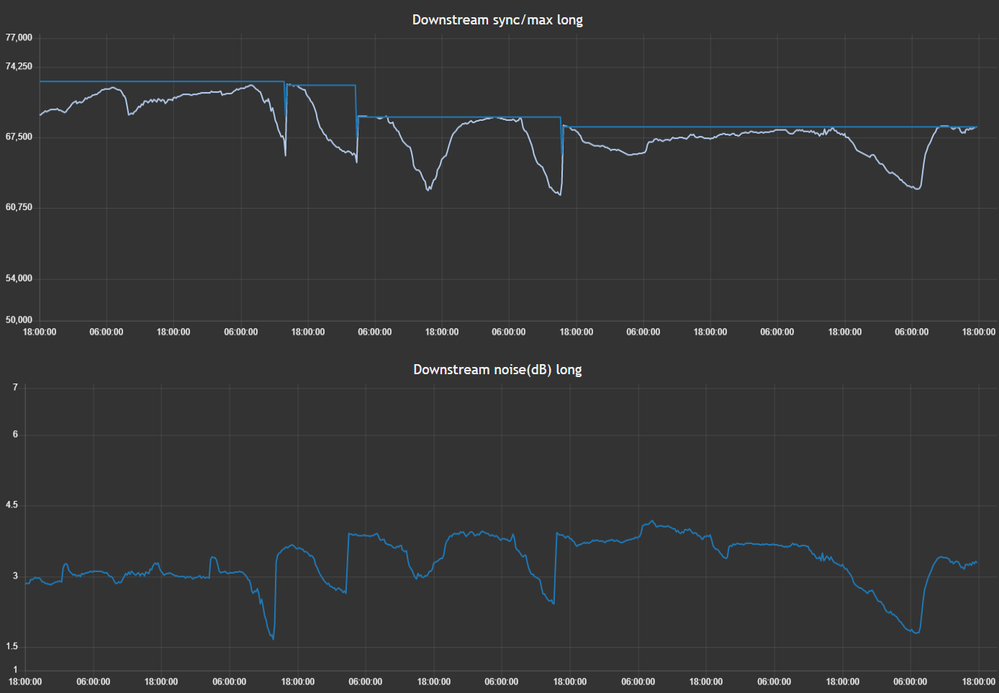Click the 50,000 y-axis label

(x=19, y=320)
